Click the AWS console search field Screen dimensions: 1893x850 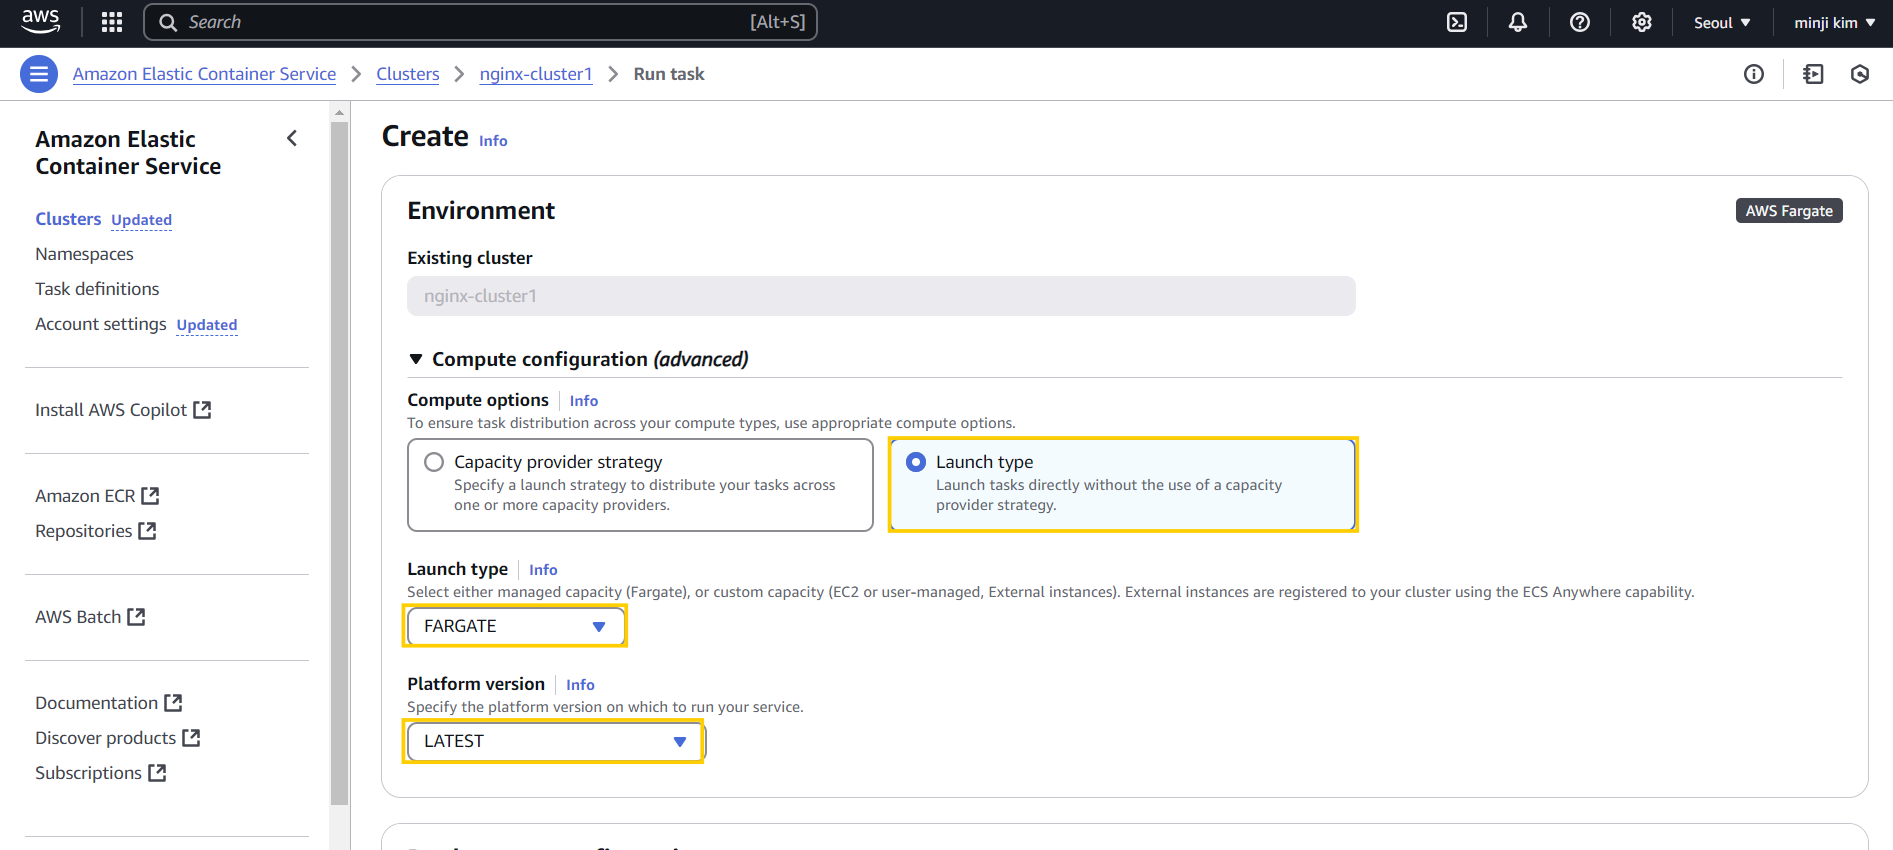pyautogui.click(x=480, y=22)
